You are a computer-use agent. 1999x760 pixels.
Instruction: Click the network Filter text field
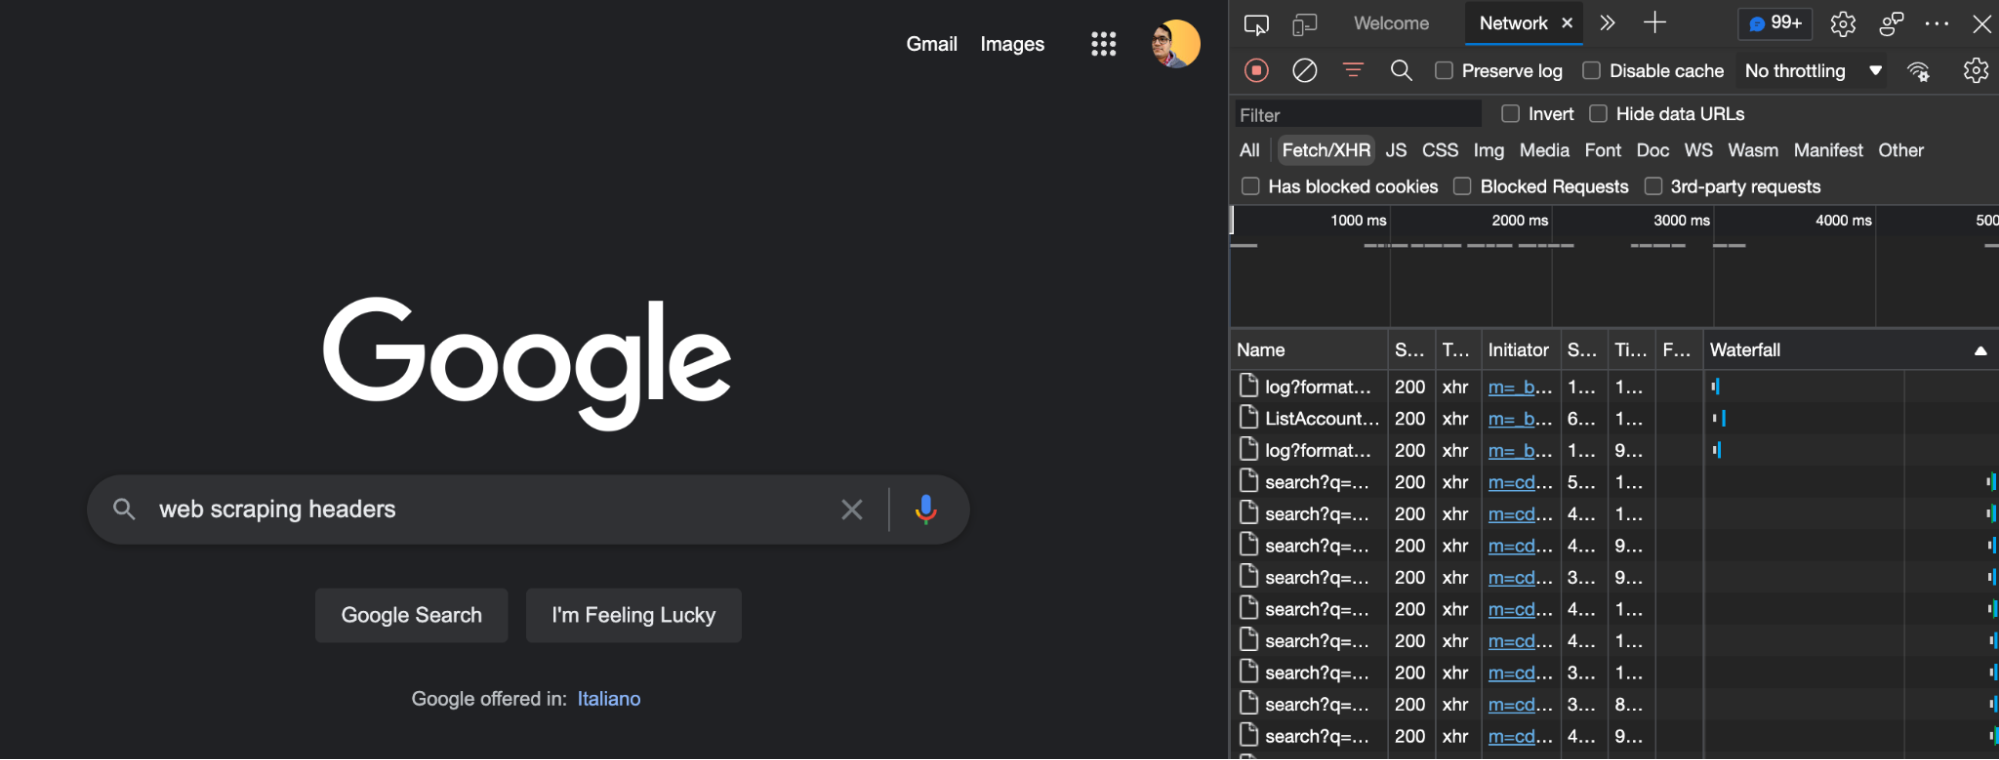click(x=1358, y=115)
